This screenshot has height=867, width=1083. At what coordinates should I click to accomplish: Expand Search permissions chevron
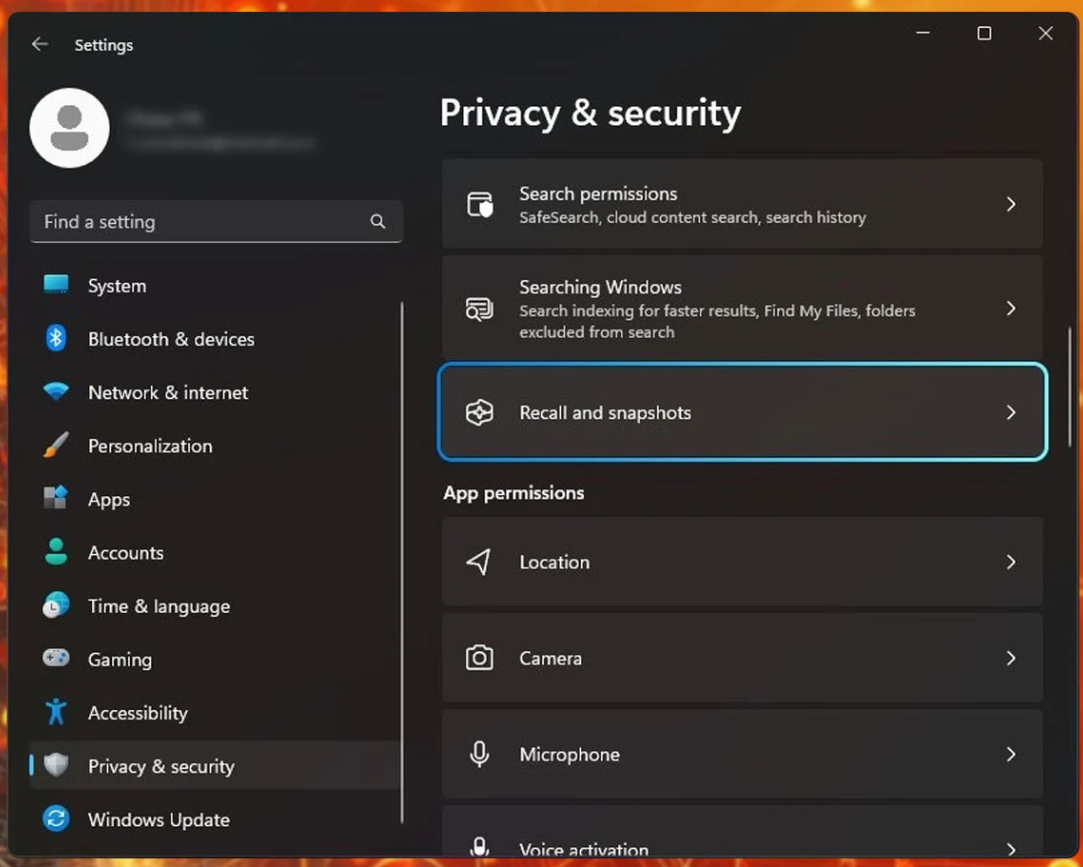pos(1010,204)
